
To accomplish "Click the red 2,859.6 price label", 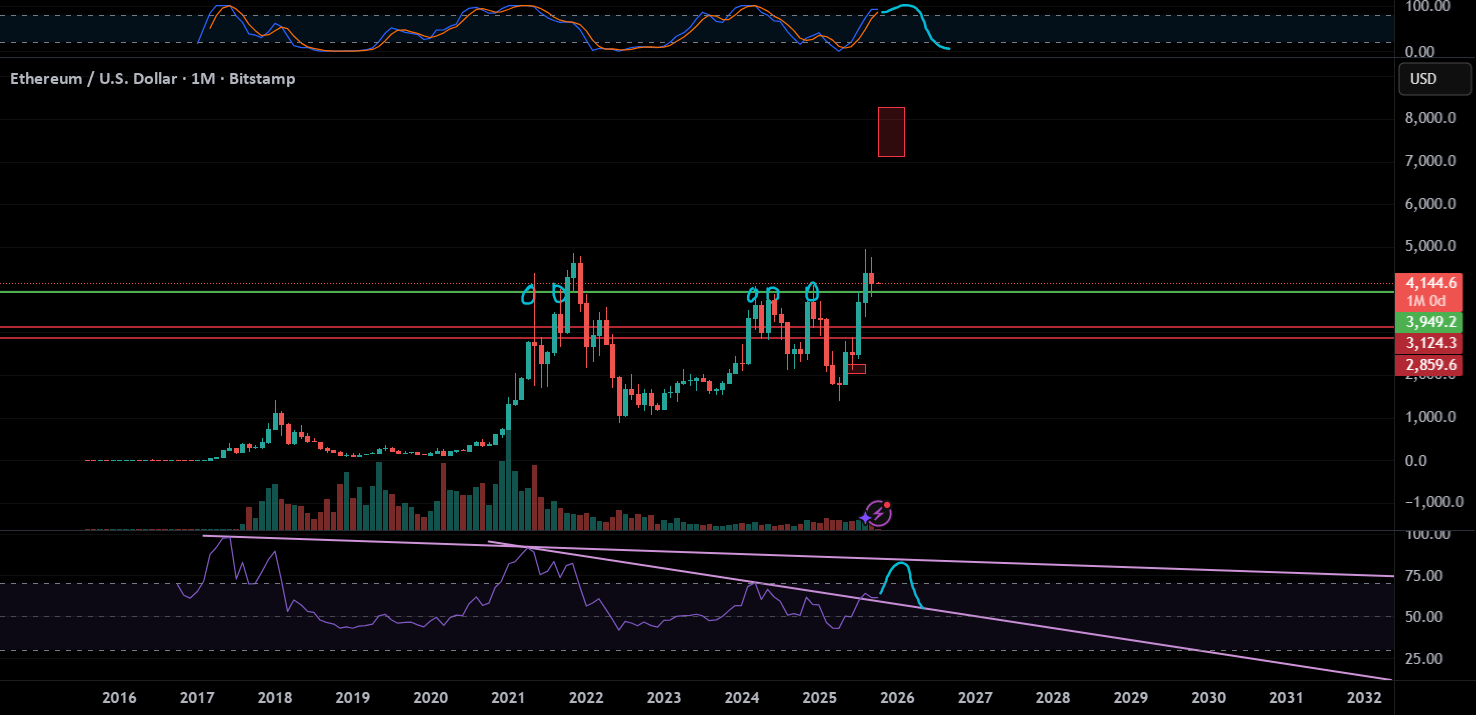I will point(1433,365).
